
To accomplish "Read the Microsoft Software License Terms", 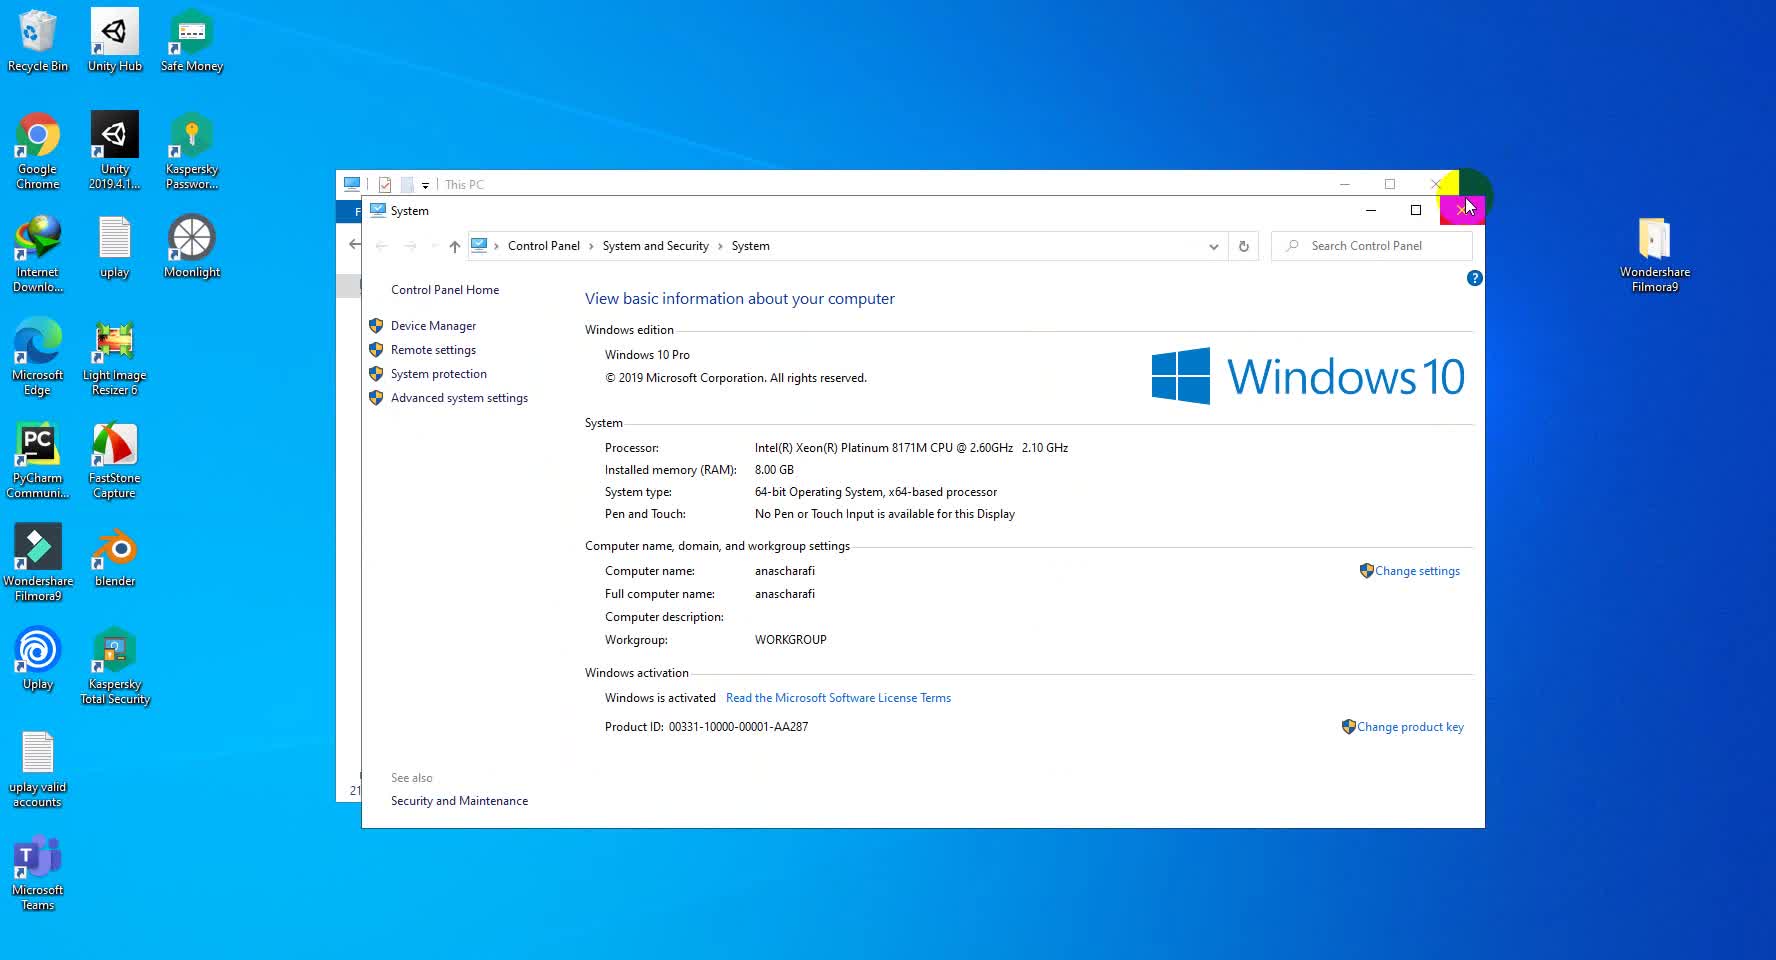I will [x=838, y=698].
